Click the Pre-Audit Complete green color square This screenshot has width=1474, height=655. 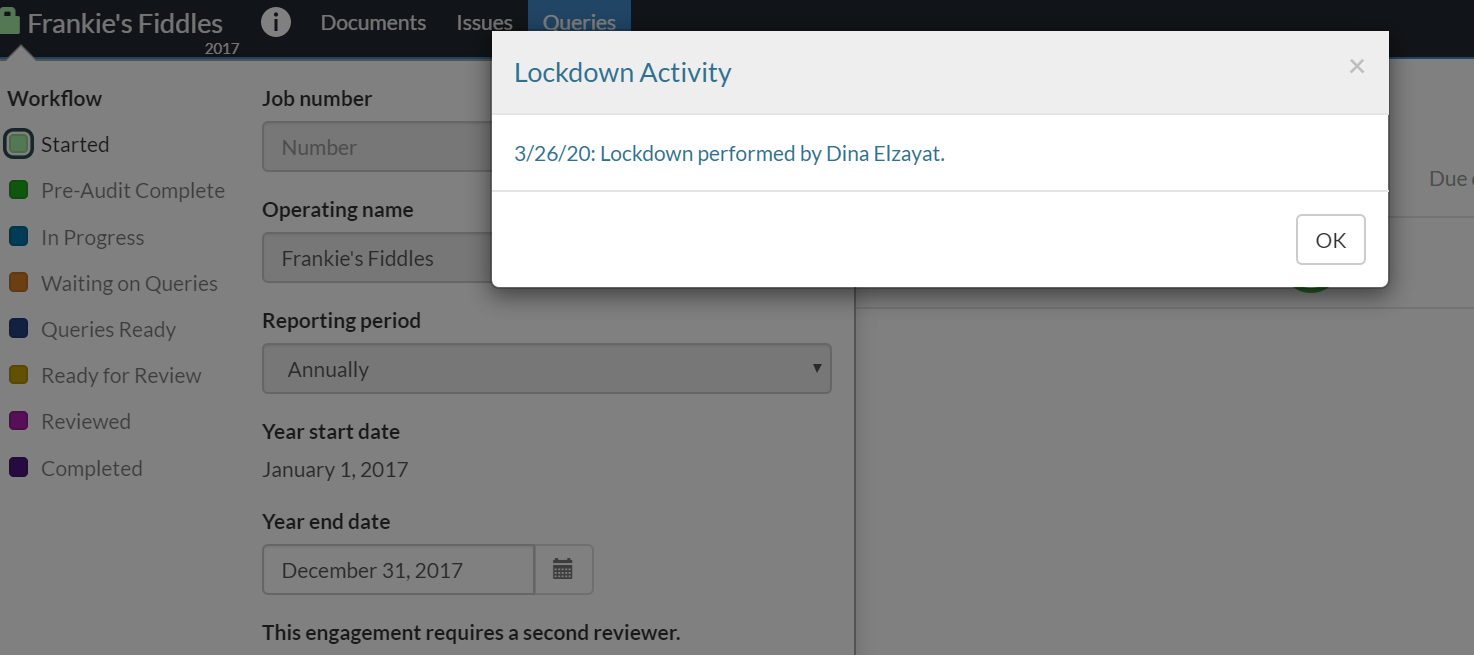18,189
